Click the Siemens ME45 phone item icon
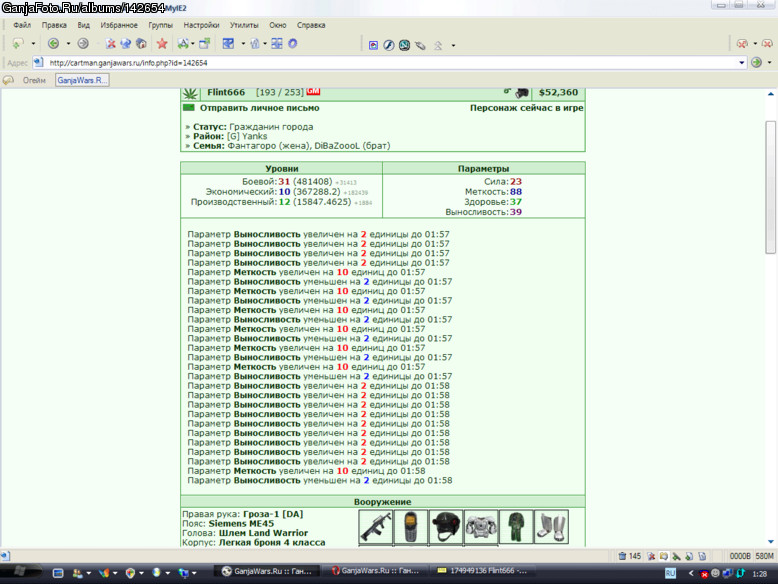This screenshot has height=584, width=778. [411, 526]
